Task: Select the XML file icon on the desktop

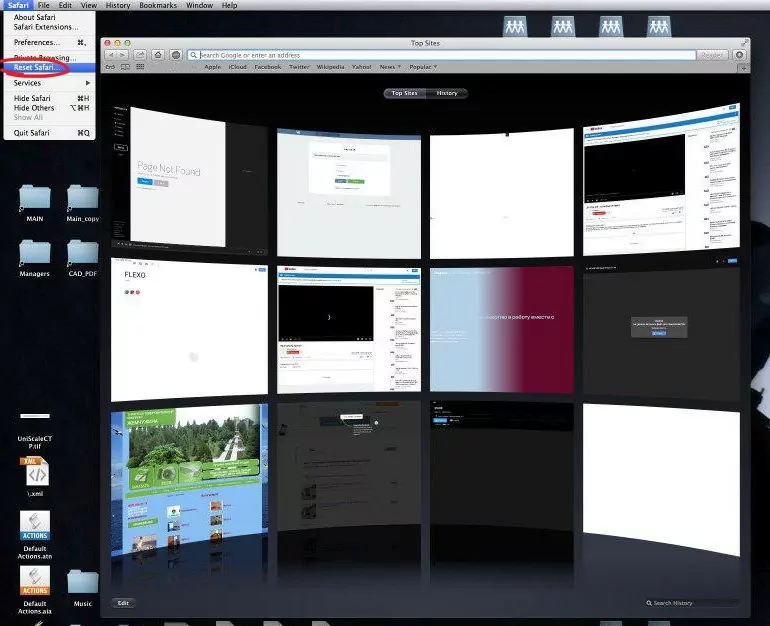Action: tap(35, 476)
